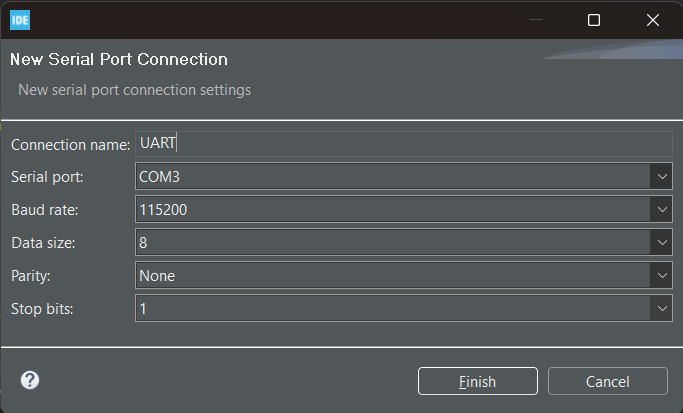Viewport: 683px width, 413px height.
Task: Open the Data size dropdown arrow
Action: (662, 243)
